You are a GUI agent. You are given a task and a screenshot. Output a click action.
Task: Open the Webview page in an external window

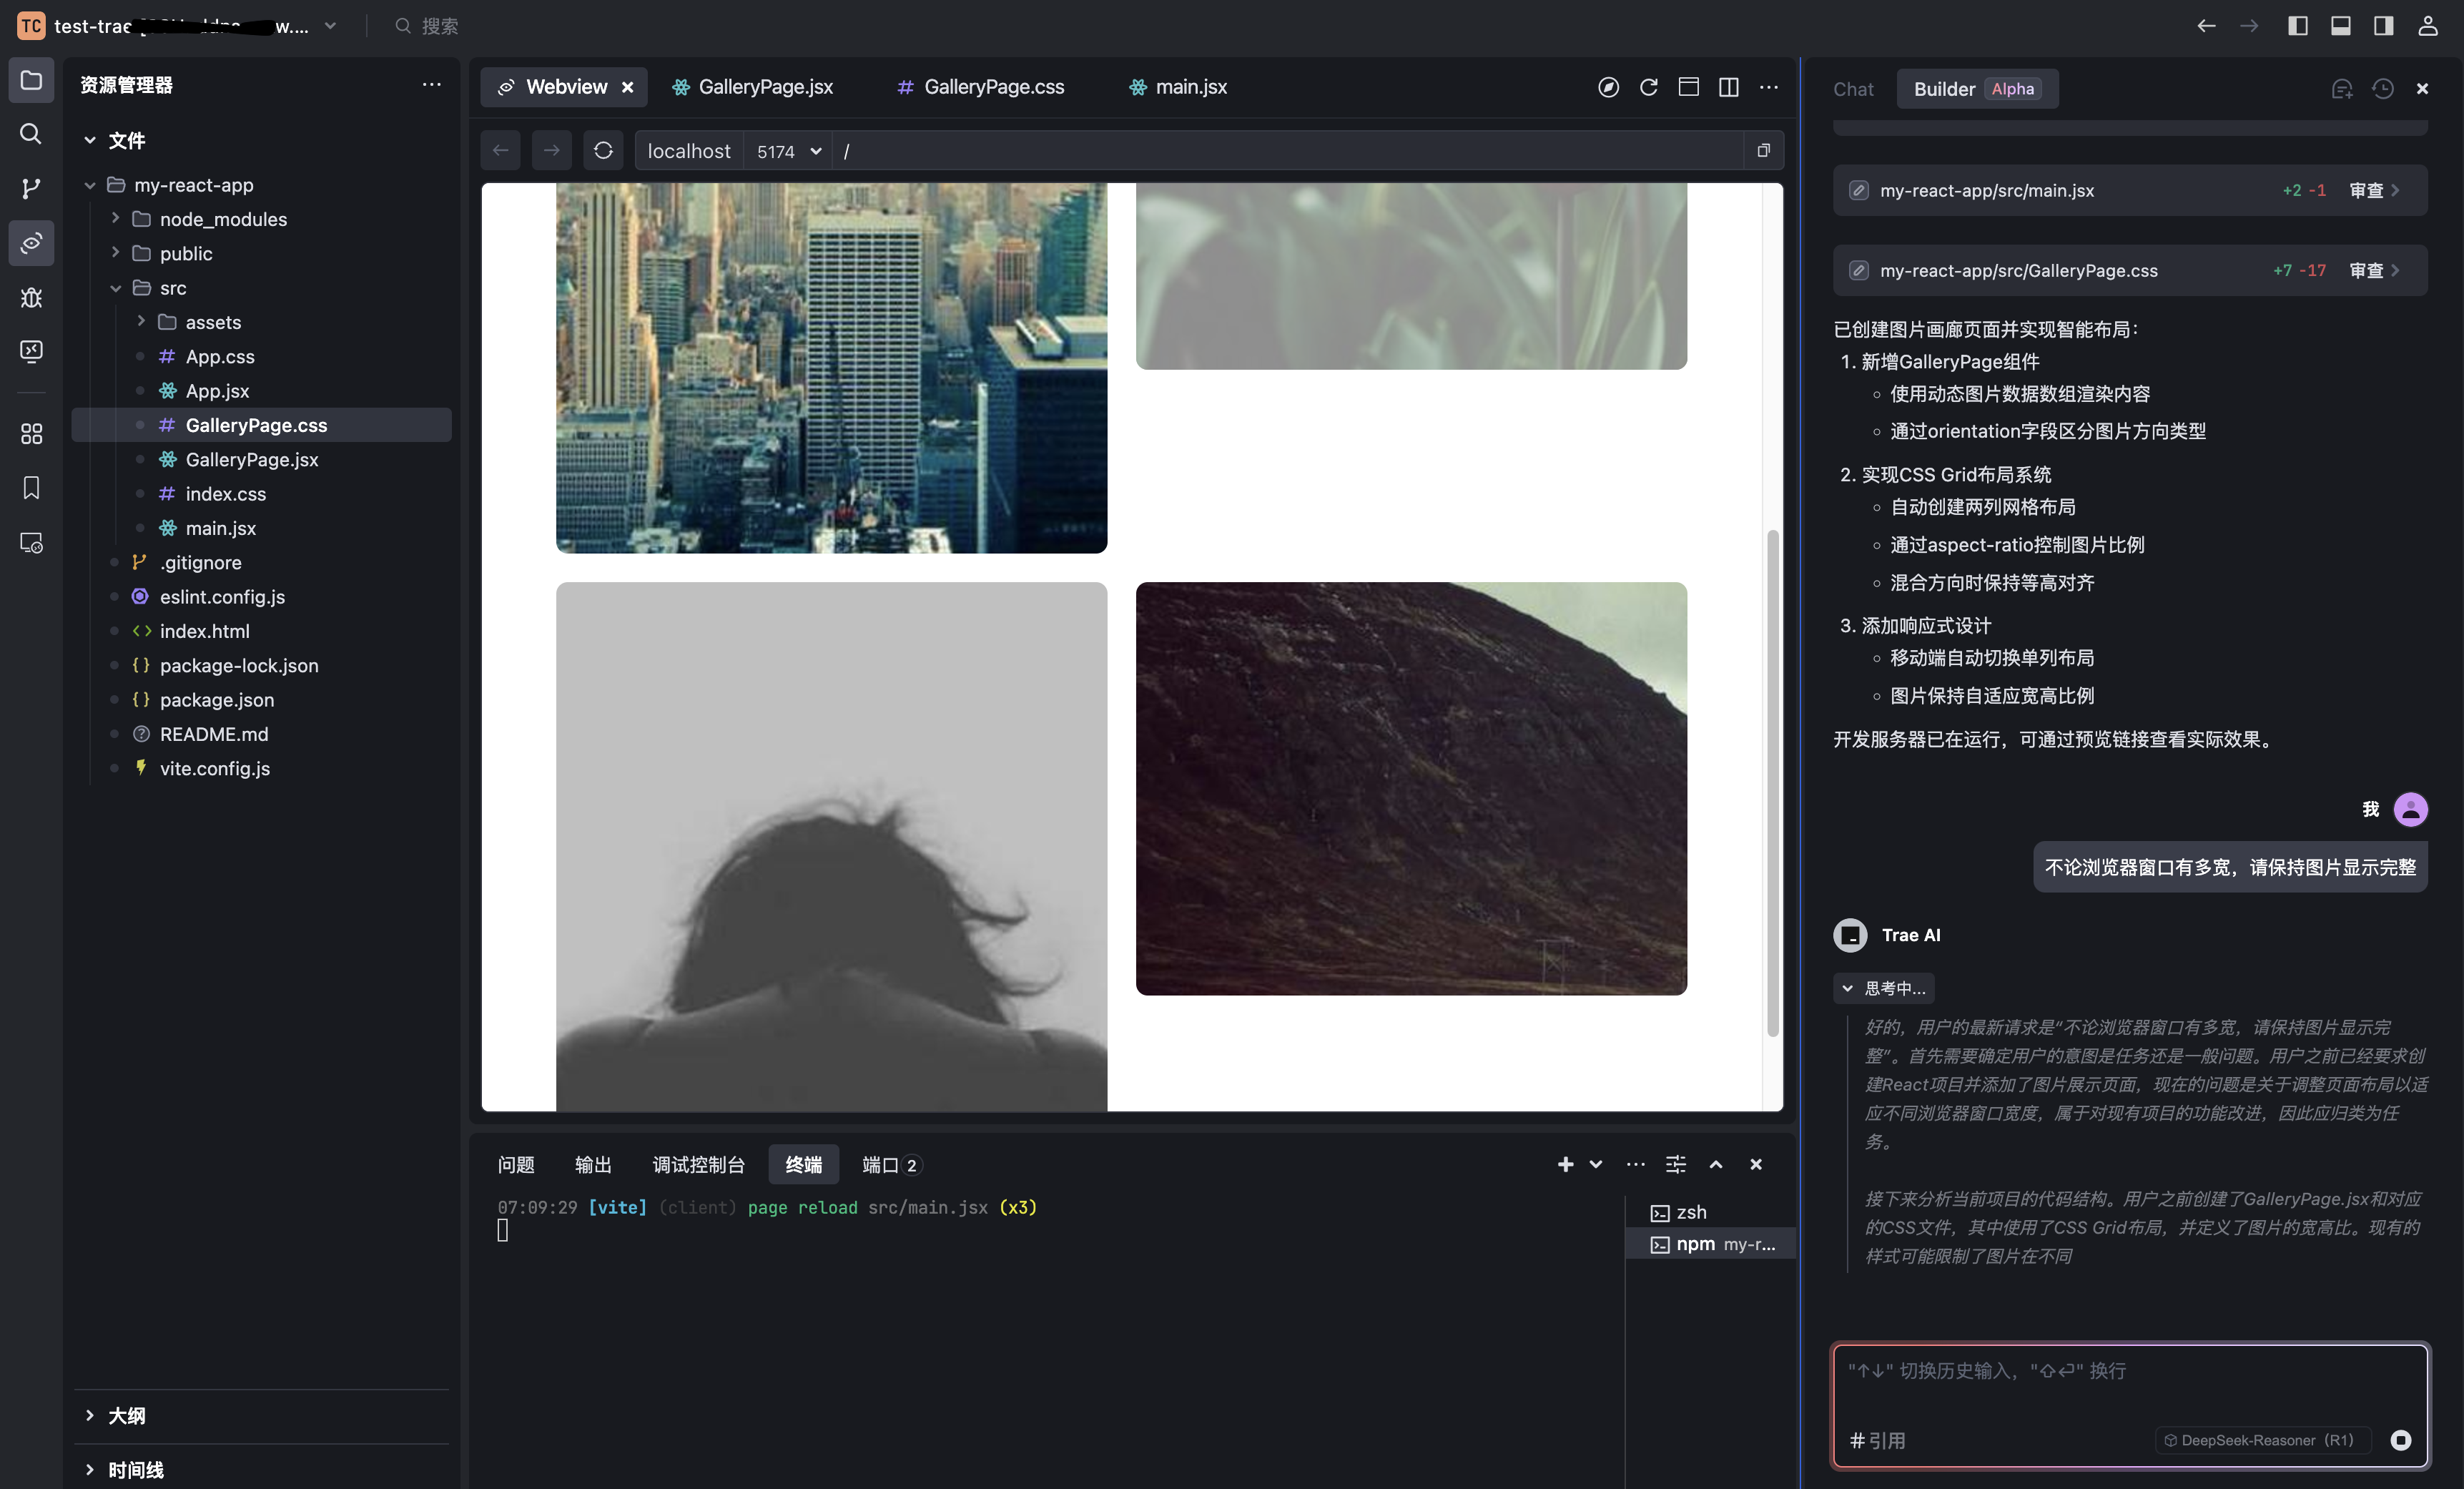tap(1763, 151)
